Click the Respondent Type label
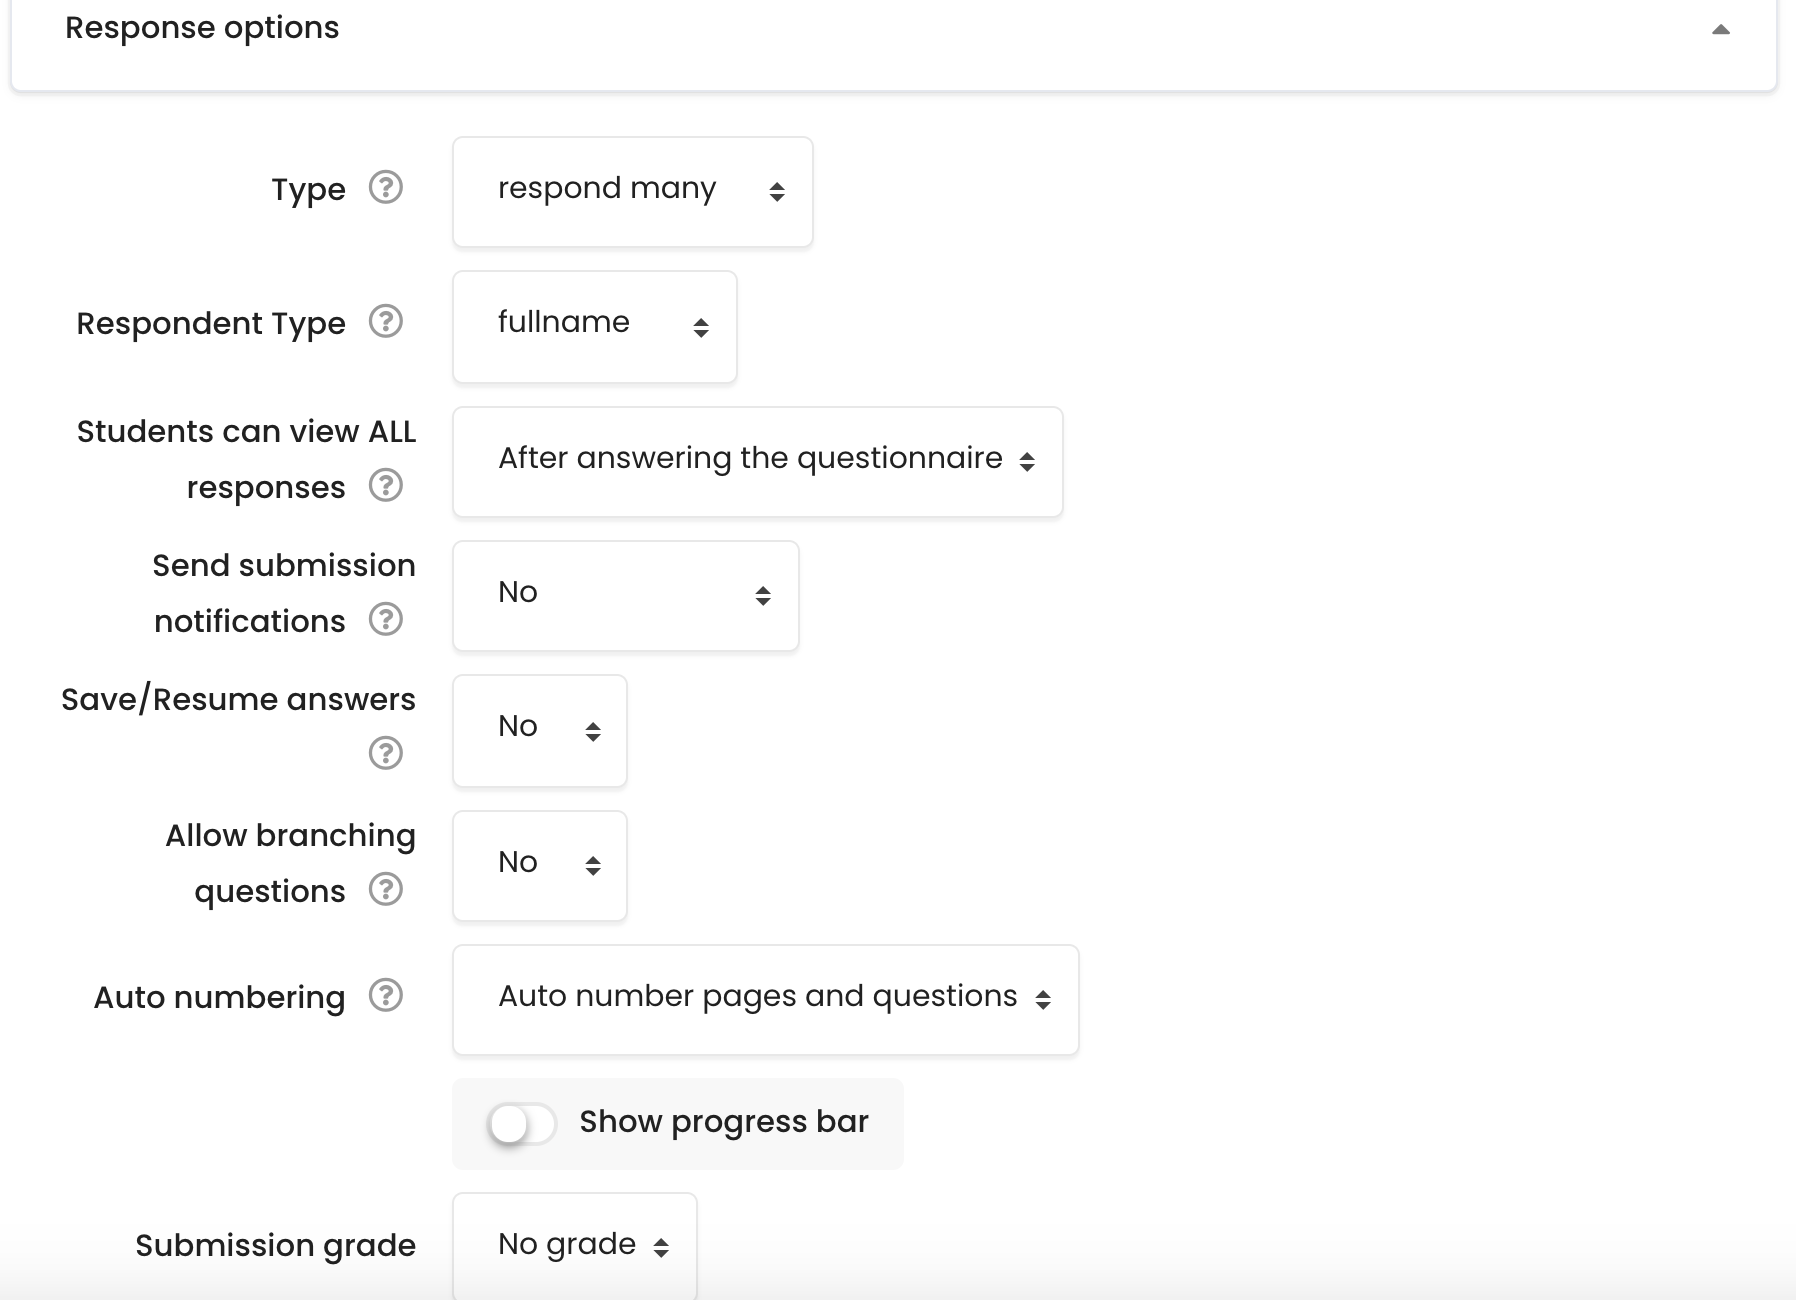 click(211, 324)
